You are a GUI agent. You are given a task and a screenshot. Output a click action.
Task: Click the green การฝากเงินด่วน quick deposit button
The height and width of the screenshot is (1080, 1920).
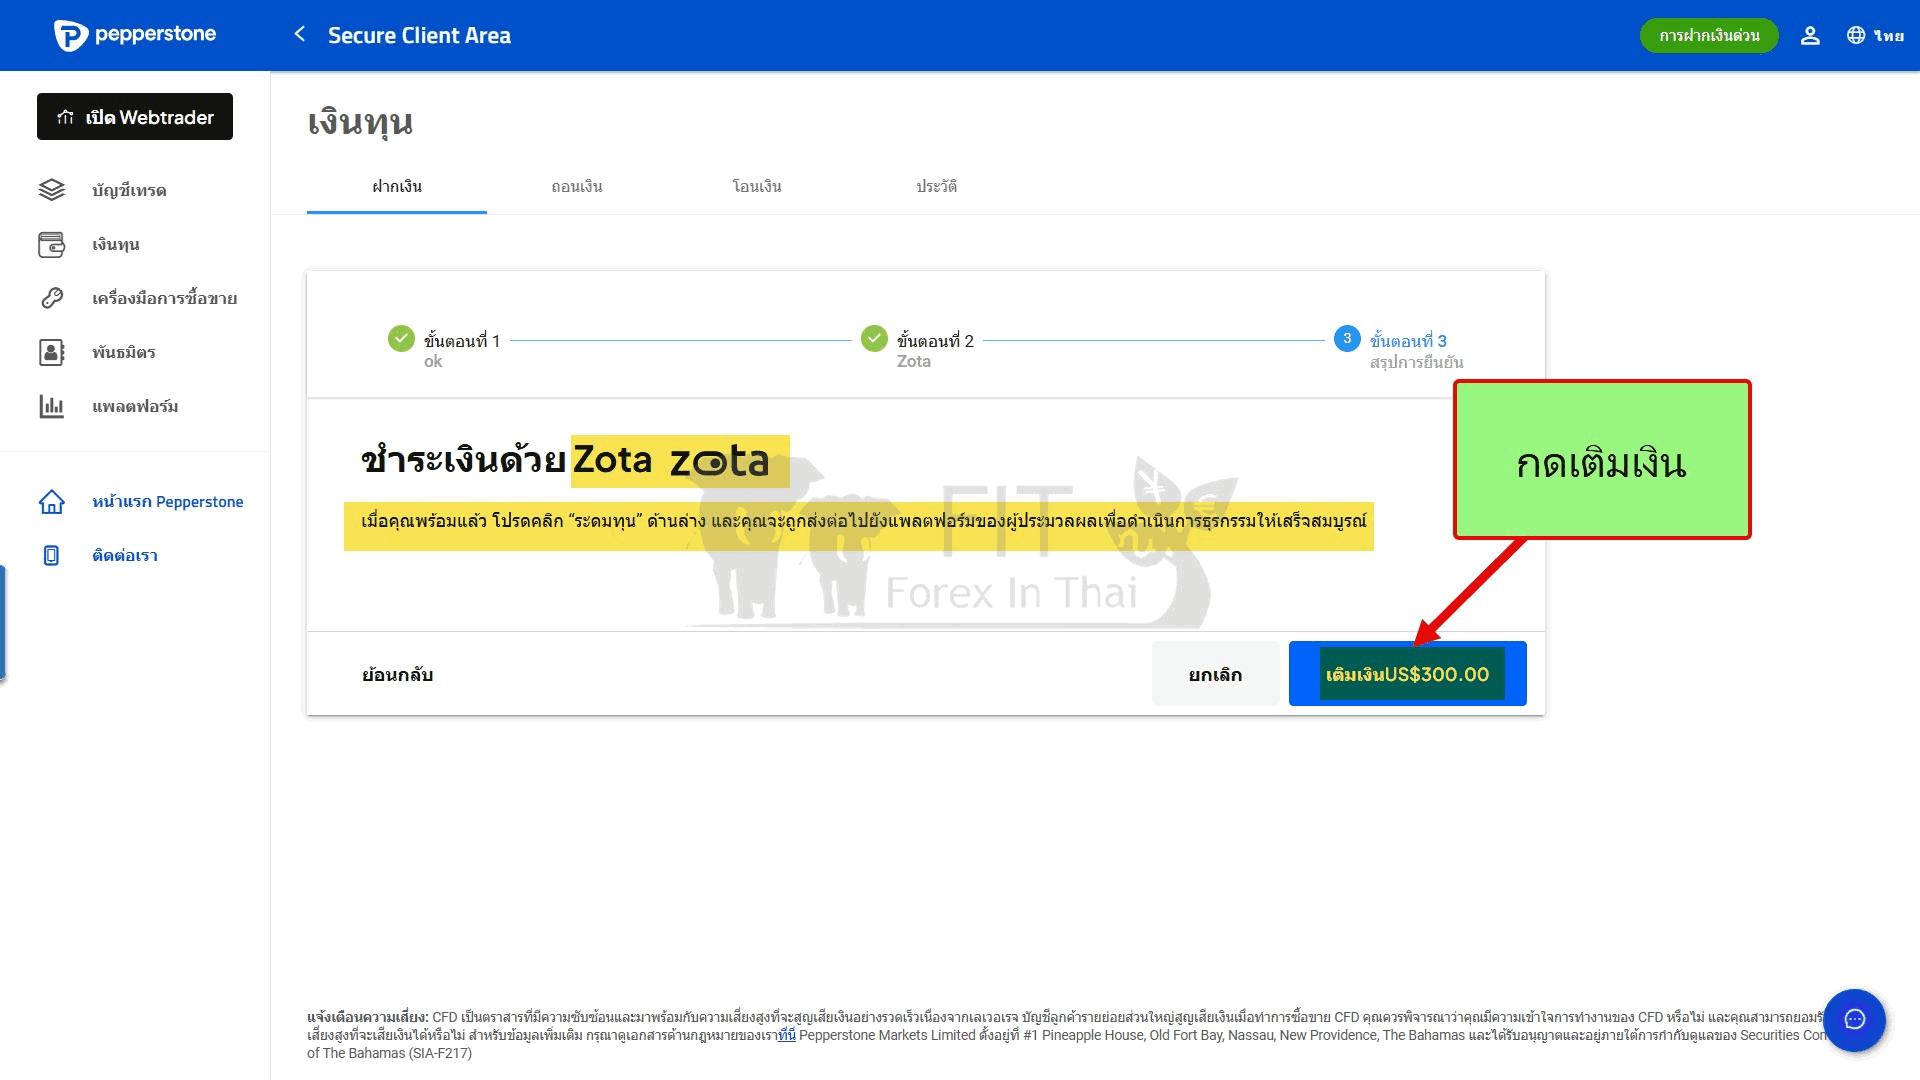[1709, 36]
